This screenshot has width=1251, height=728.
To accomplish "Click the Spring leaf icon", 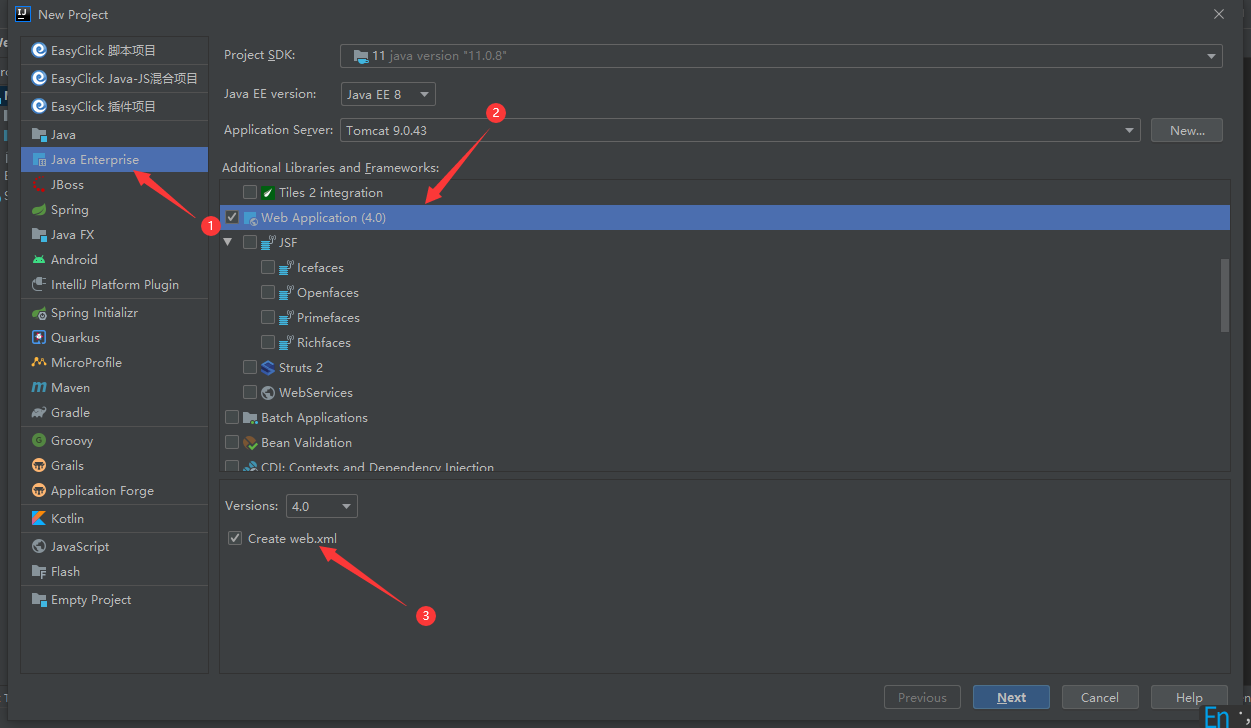I will click(x=39, y=210).
